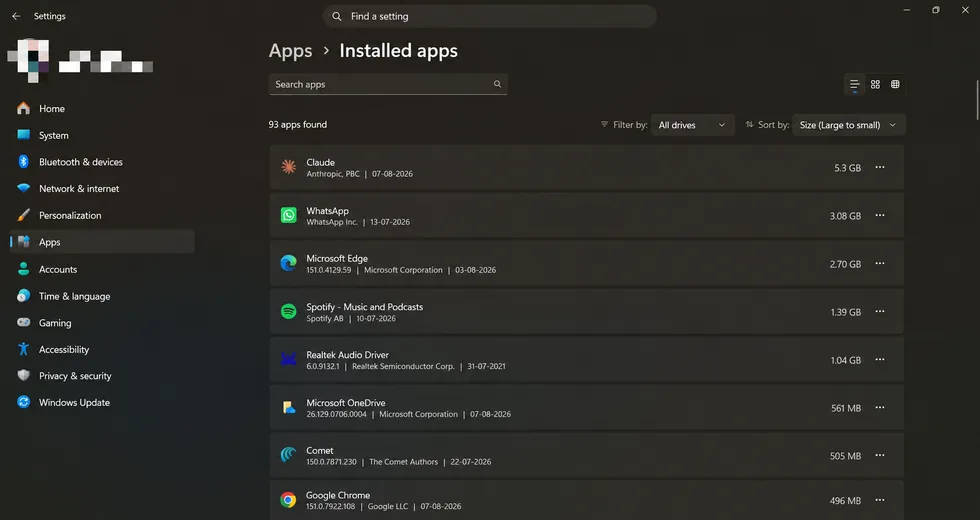Viewport: 980px width, 520px height.
Task: Open Network & internet settings
Action: pyautogui.click(x=102, y=189)
